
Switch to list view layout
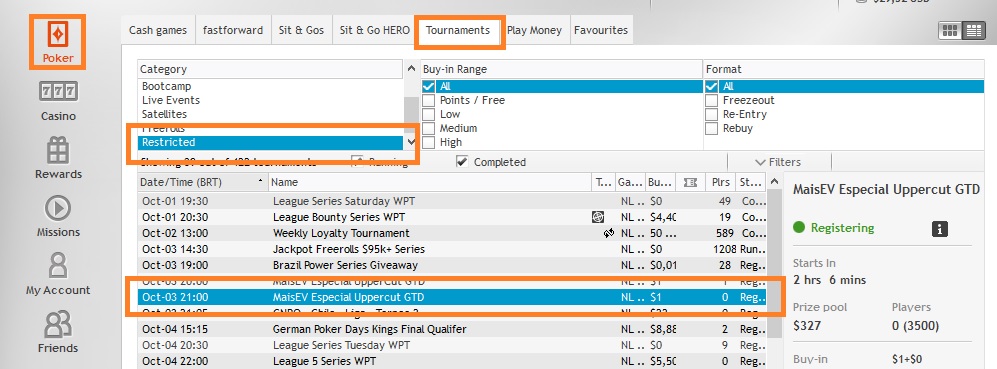973,30
